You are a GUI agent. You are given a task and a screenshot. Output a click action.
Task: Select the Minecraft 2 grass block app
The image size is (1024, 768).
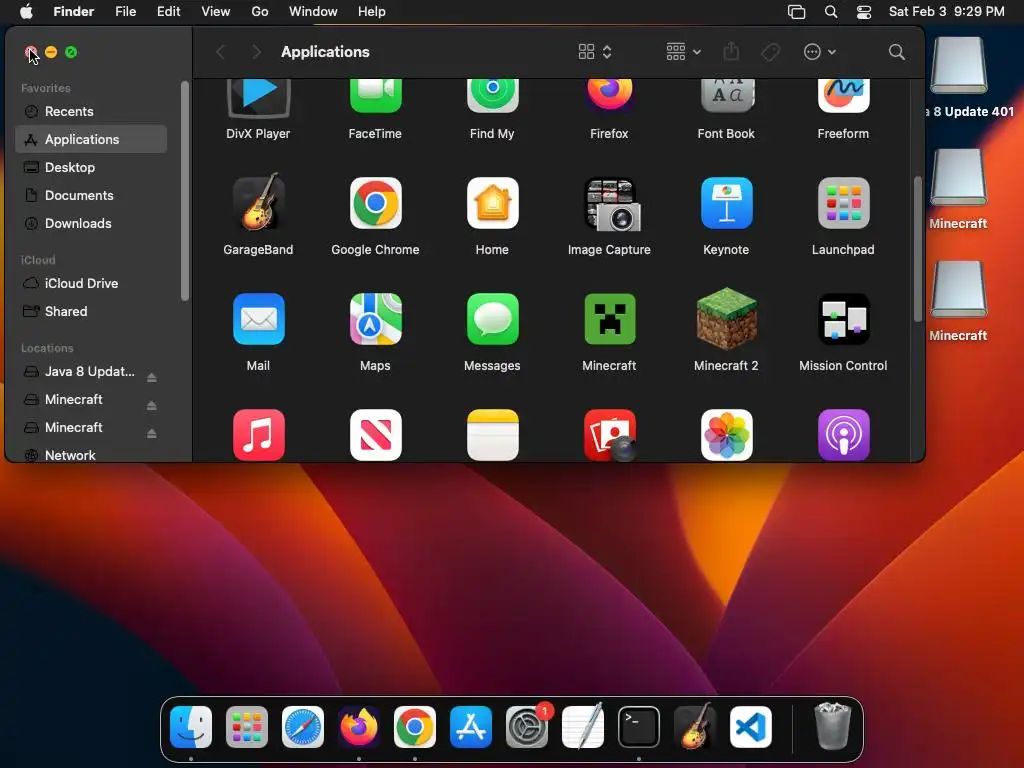(x=726, y=319)
